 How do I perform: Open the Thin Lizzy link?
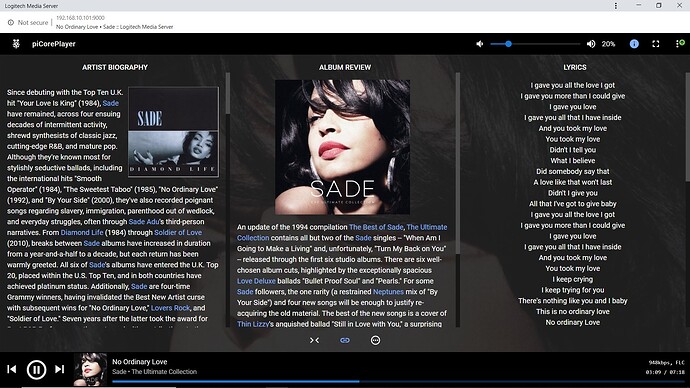point(253,324)
